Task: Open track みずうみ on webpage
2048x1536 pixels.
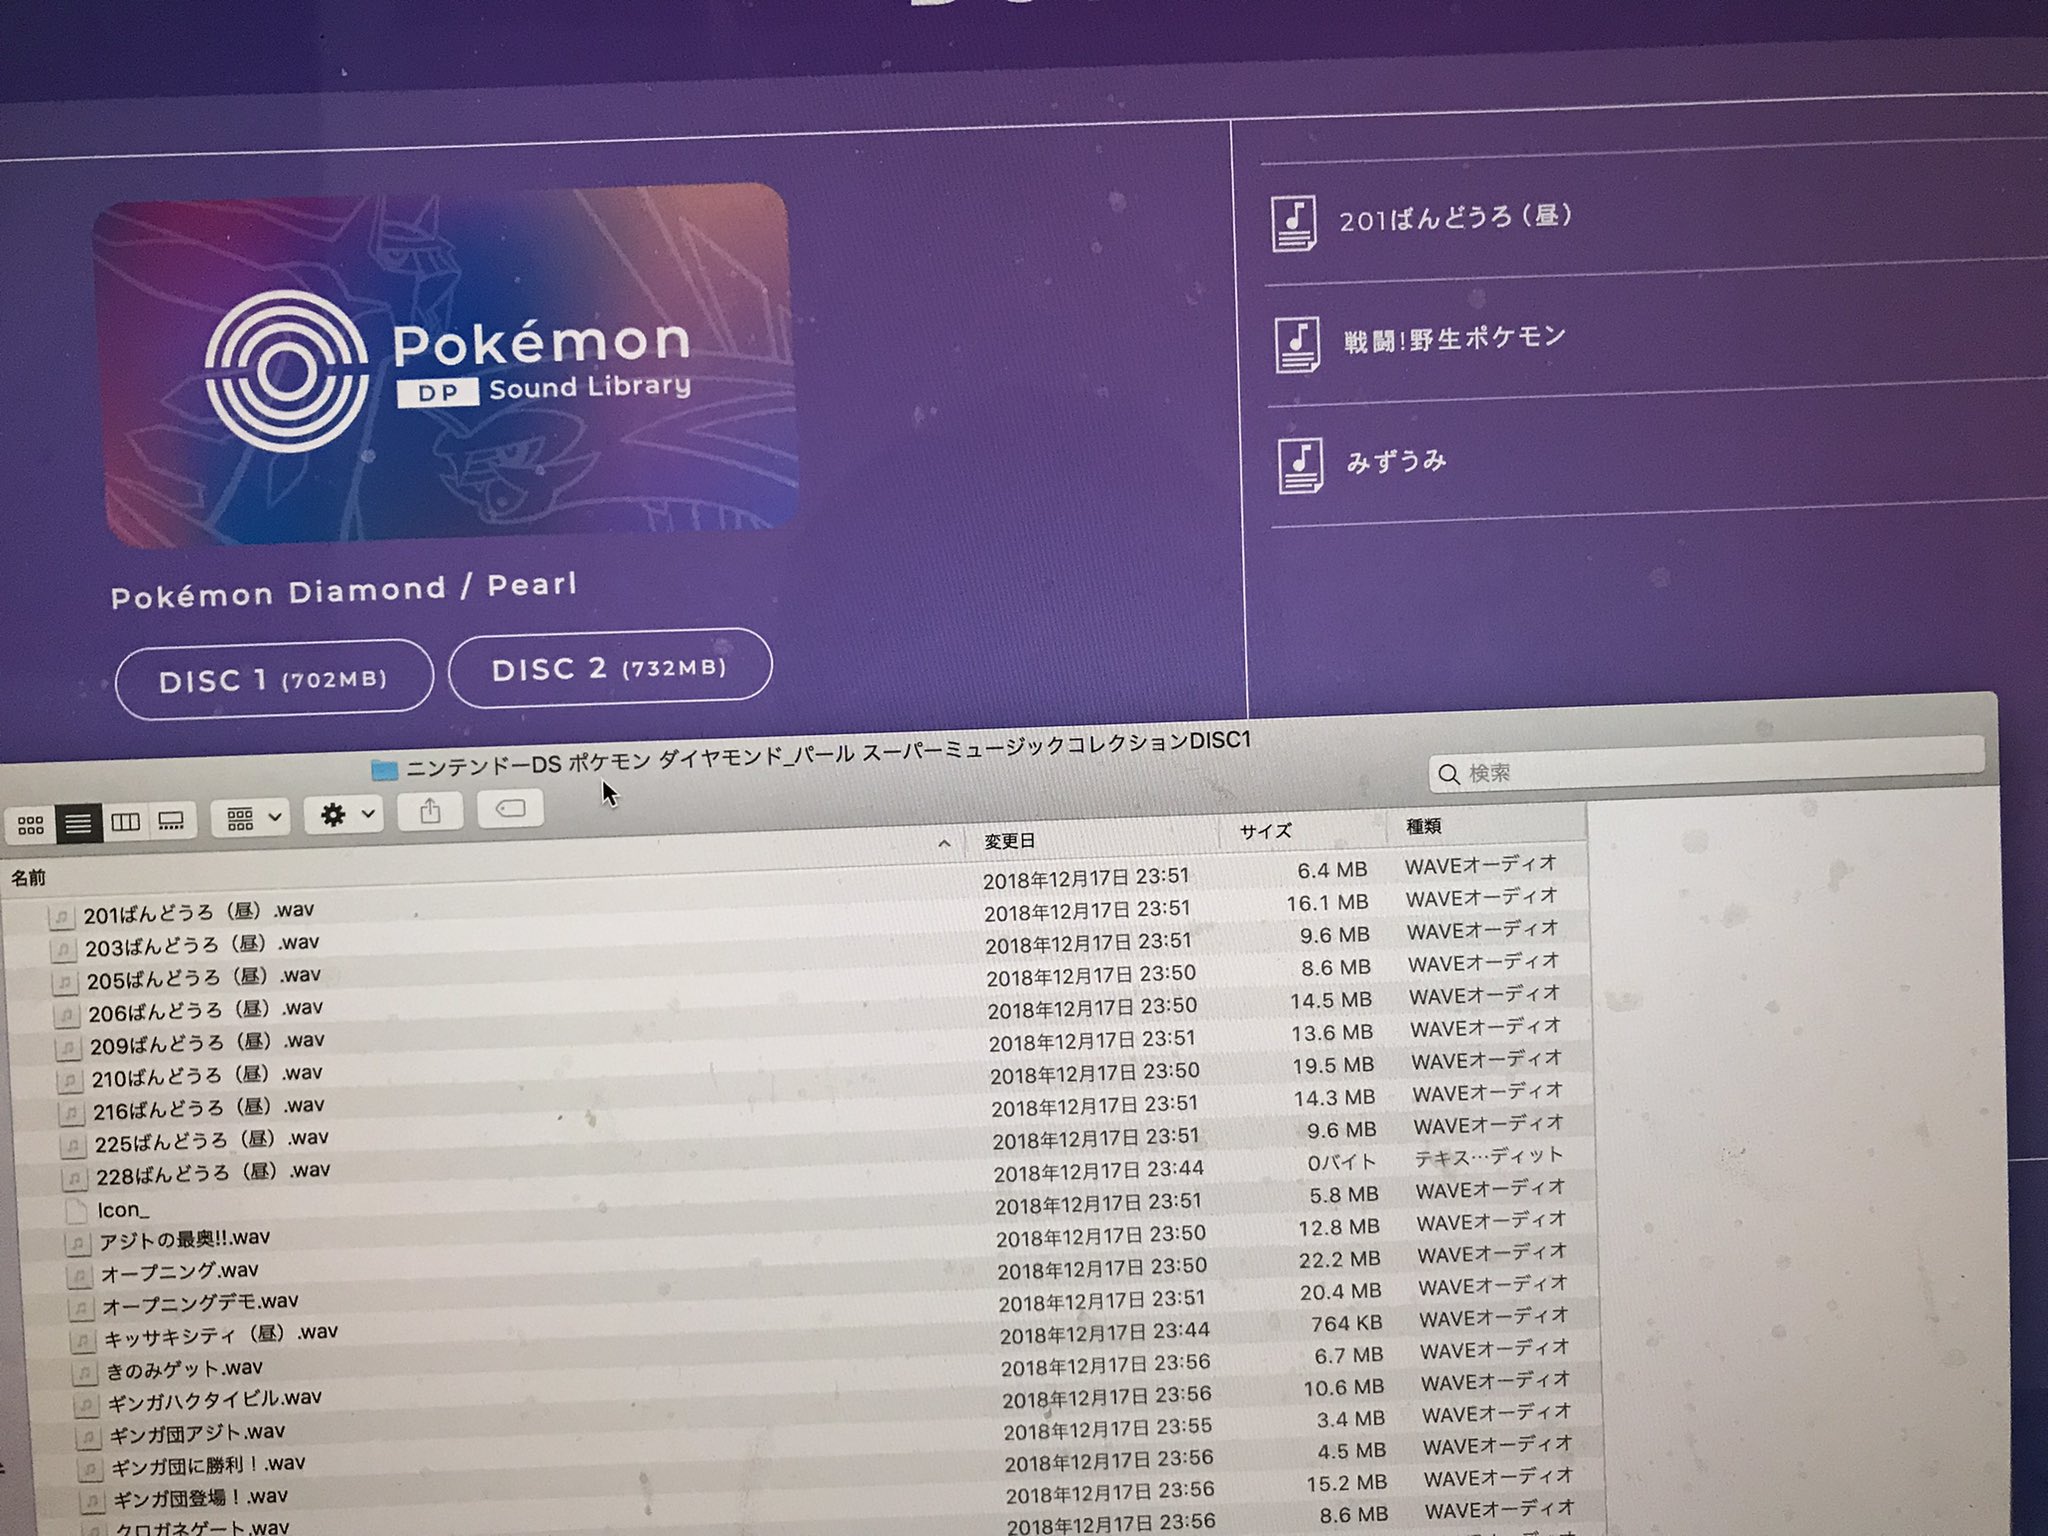Action: (1397, 462)
